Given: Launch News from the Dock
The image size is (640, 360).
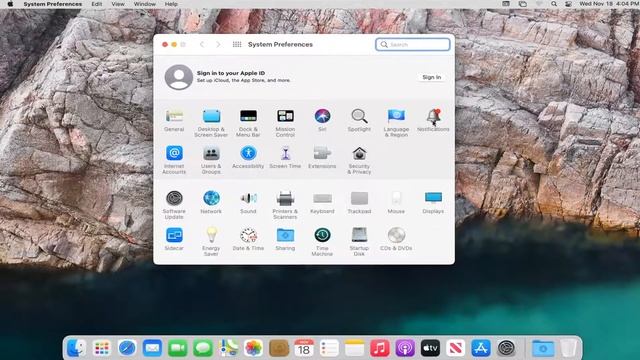Looking at the screenshot, I should [x=456, y=348].
